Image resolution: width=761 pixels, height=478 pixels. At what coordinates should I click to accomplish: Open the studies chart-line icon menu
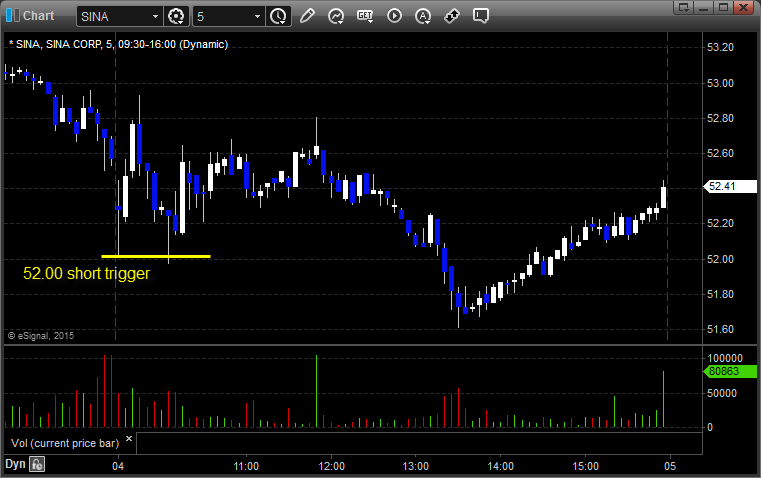click(336, 16)
